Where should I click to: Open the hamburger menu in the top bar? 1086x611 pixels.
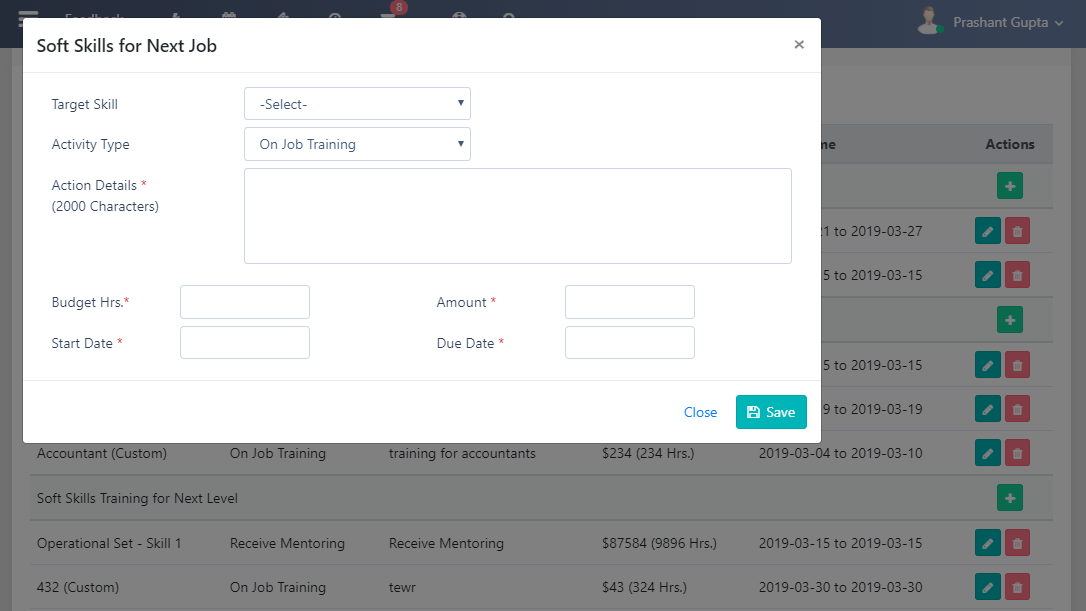(x=28, y=20)
